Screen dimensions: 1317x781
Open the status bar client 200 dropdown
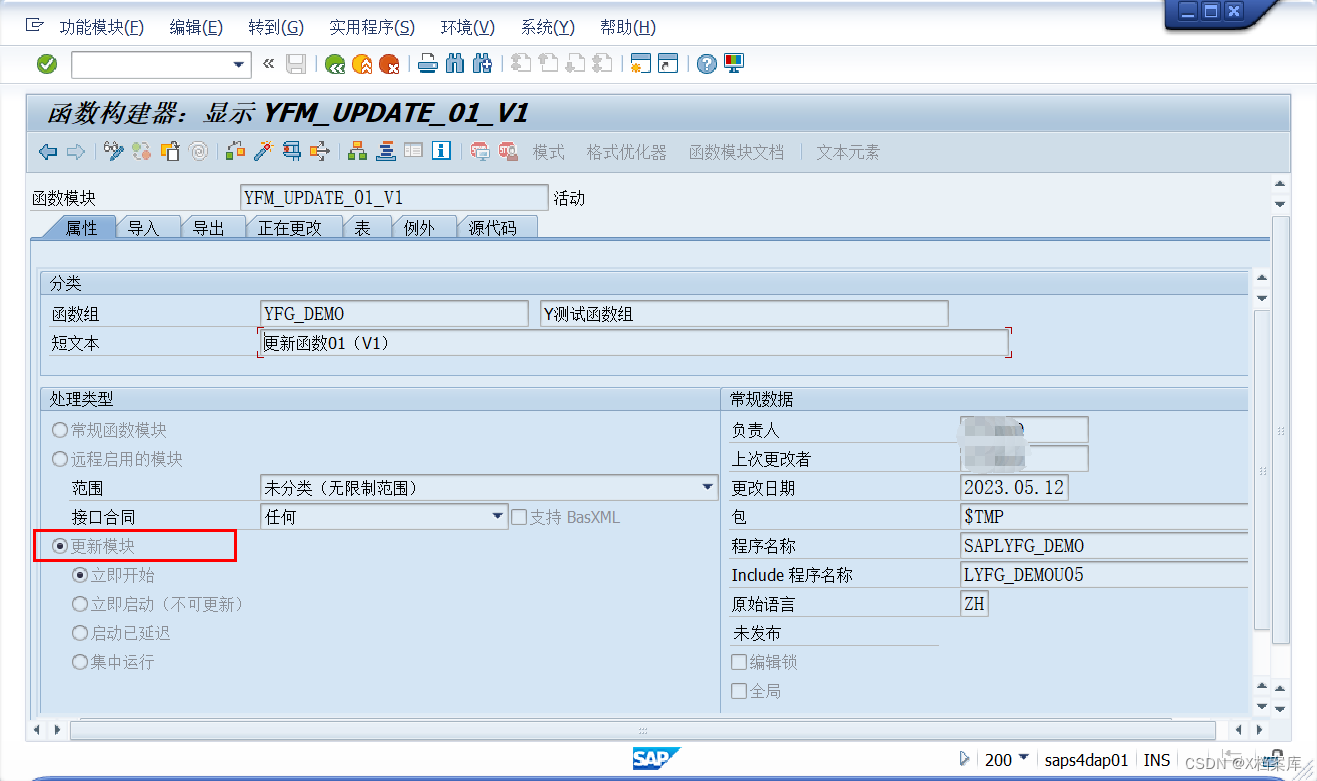pyautogui.click(x=1023, y=758)
